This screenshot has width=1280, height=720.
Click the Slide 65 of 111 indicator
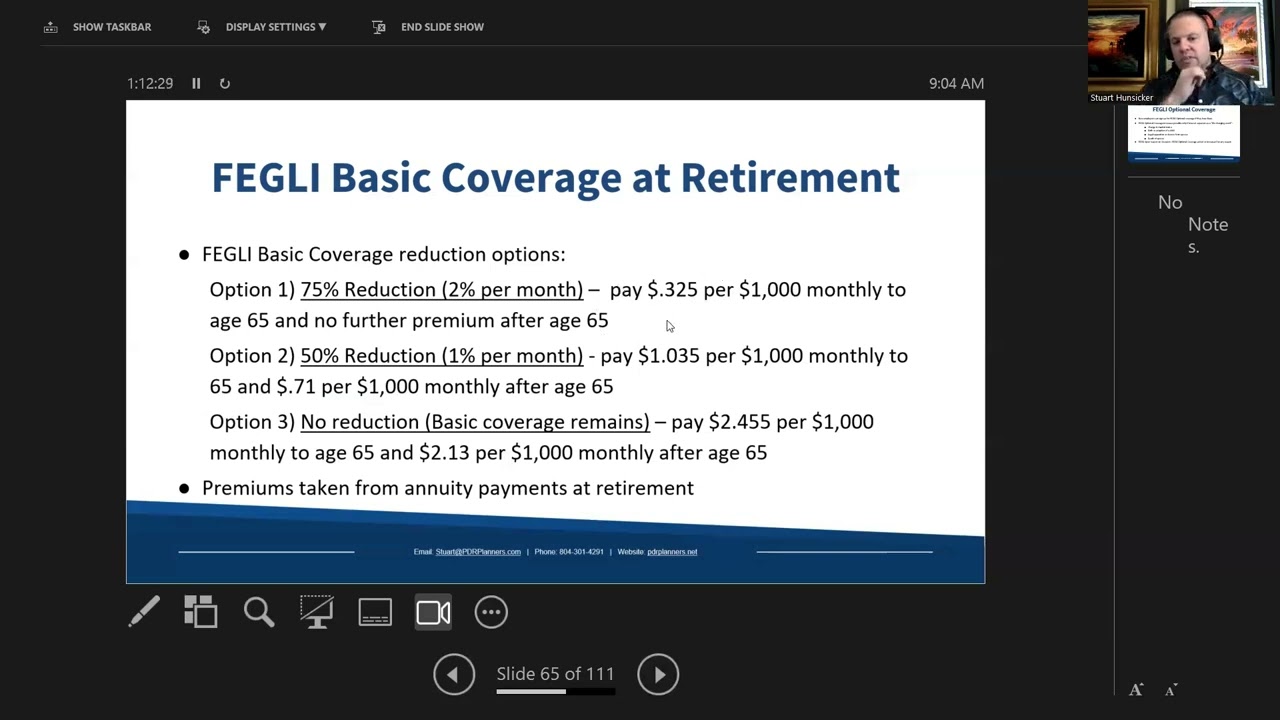pyautogui.click(x=556, y=674)
